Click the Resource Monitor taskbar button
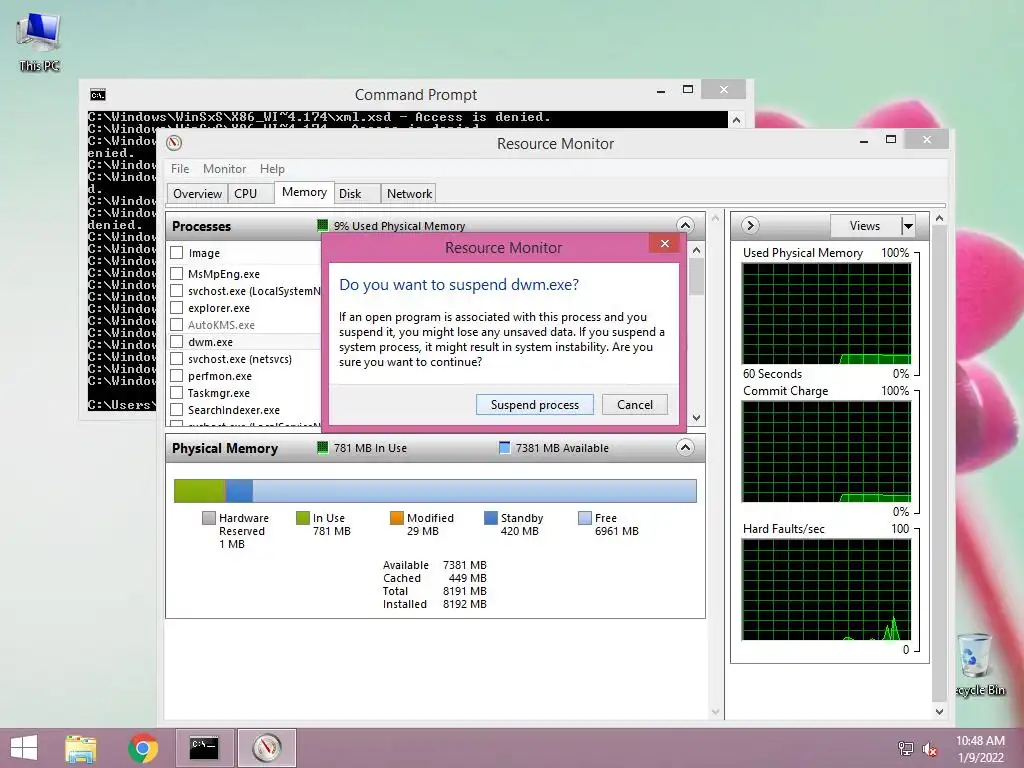 (266, 748)
